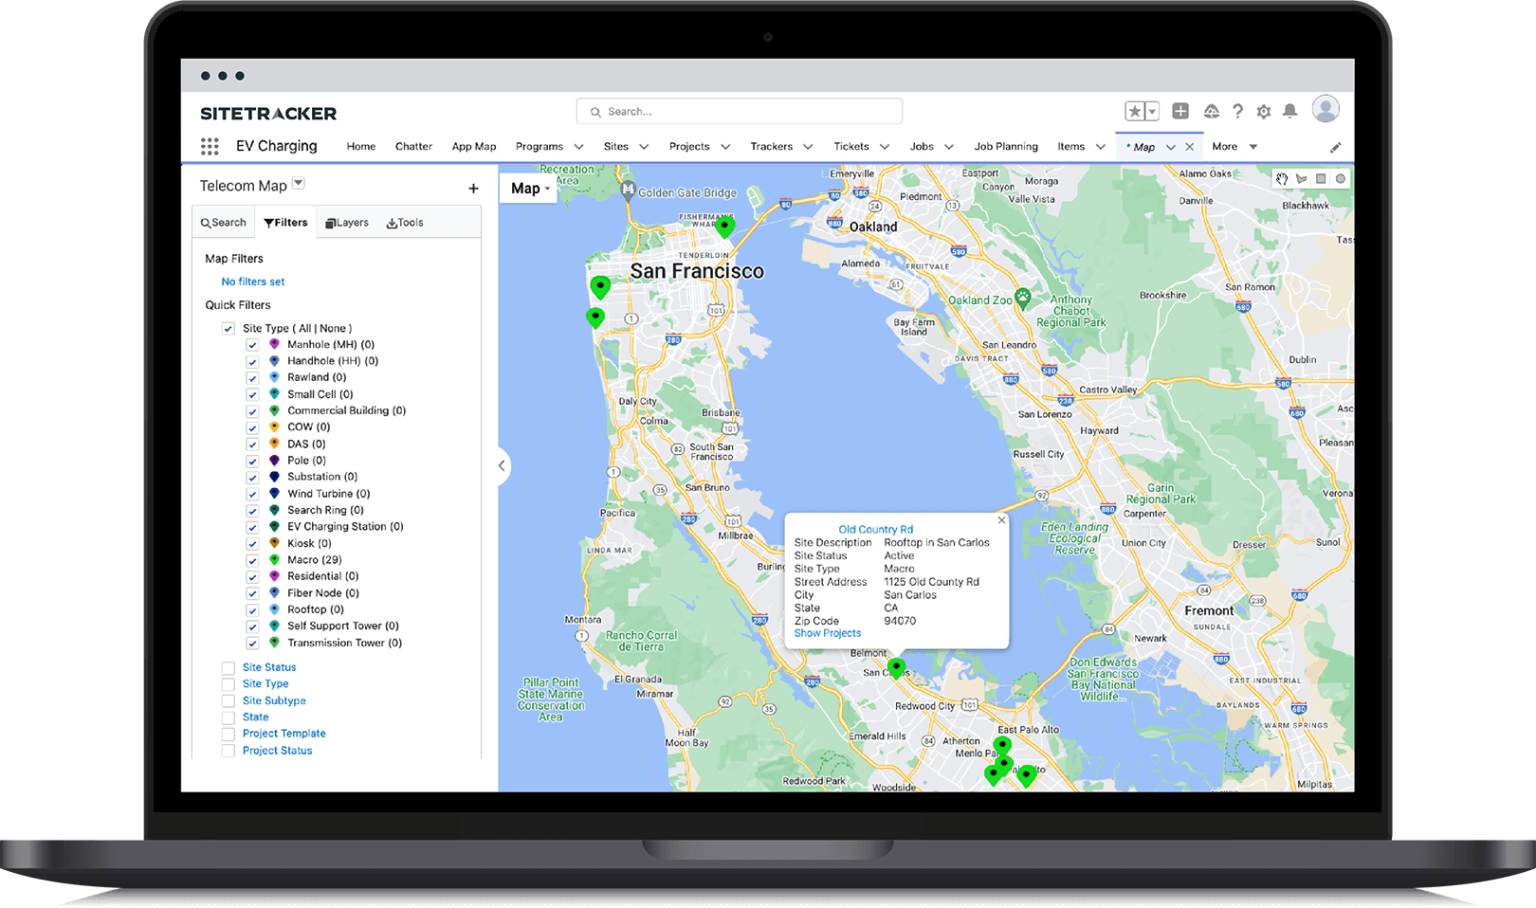The height and width of the screenshot is (908, 1536).
Task: Select the circle selection map tool
Action: coord(1339,178)
